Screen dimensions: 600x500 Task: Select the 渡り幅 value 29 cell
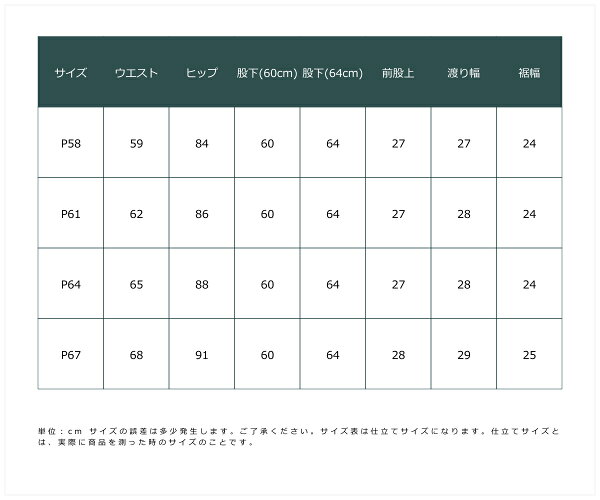463,354
